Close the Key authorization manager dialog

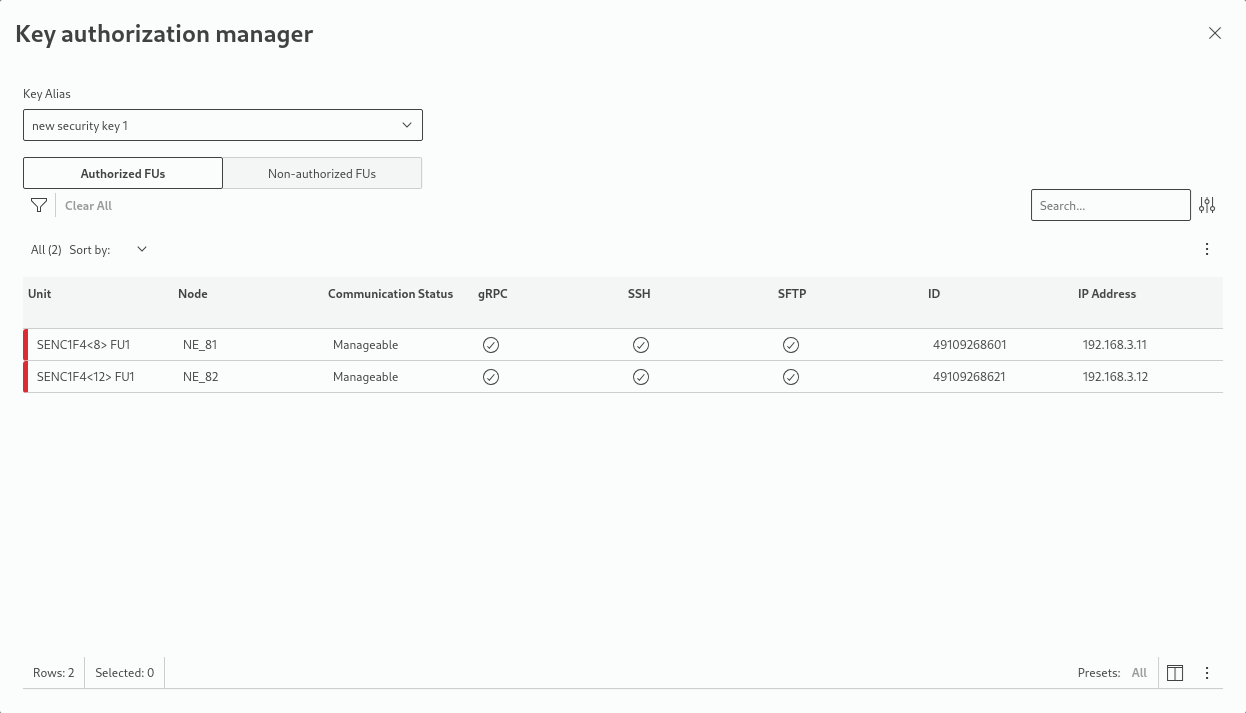(1215, 33)
